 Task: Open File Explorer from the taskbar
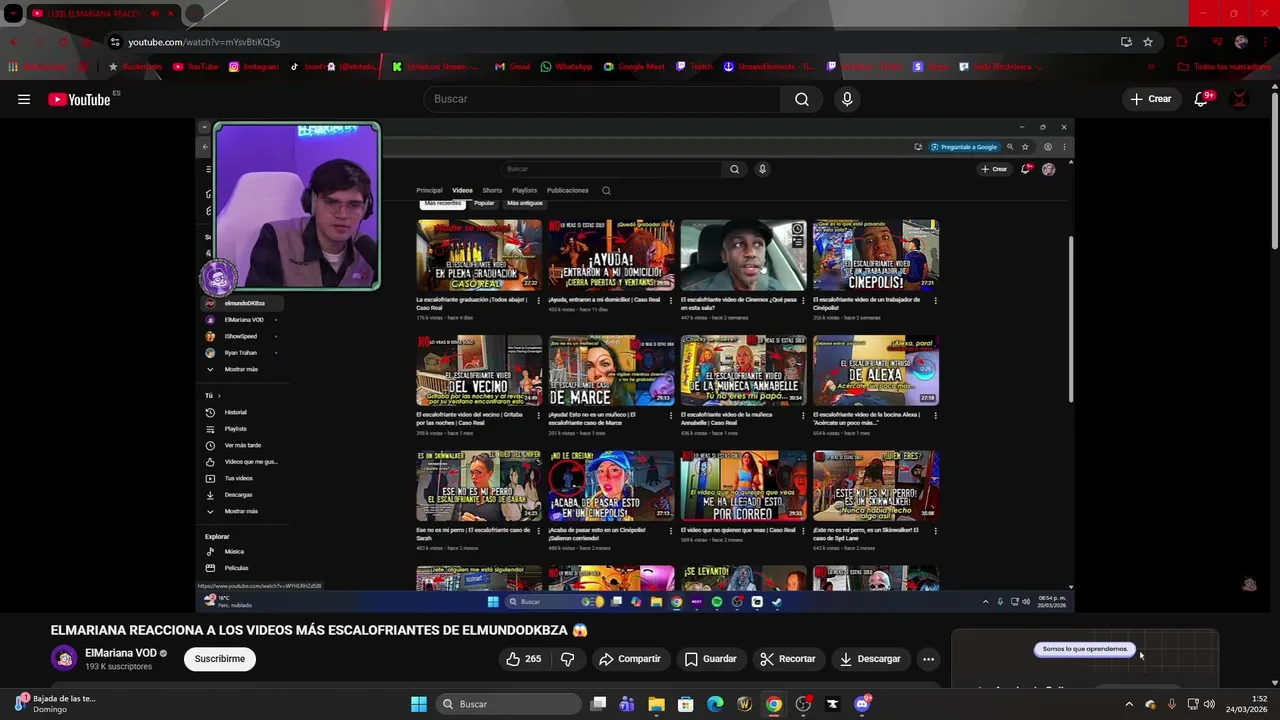click(657, 704)
